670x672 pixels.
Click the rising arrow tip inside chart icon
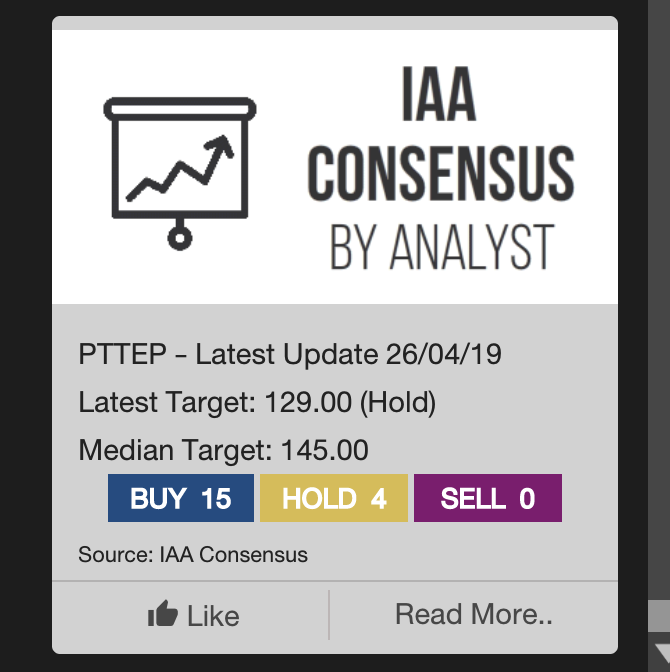point(225,148)
